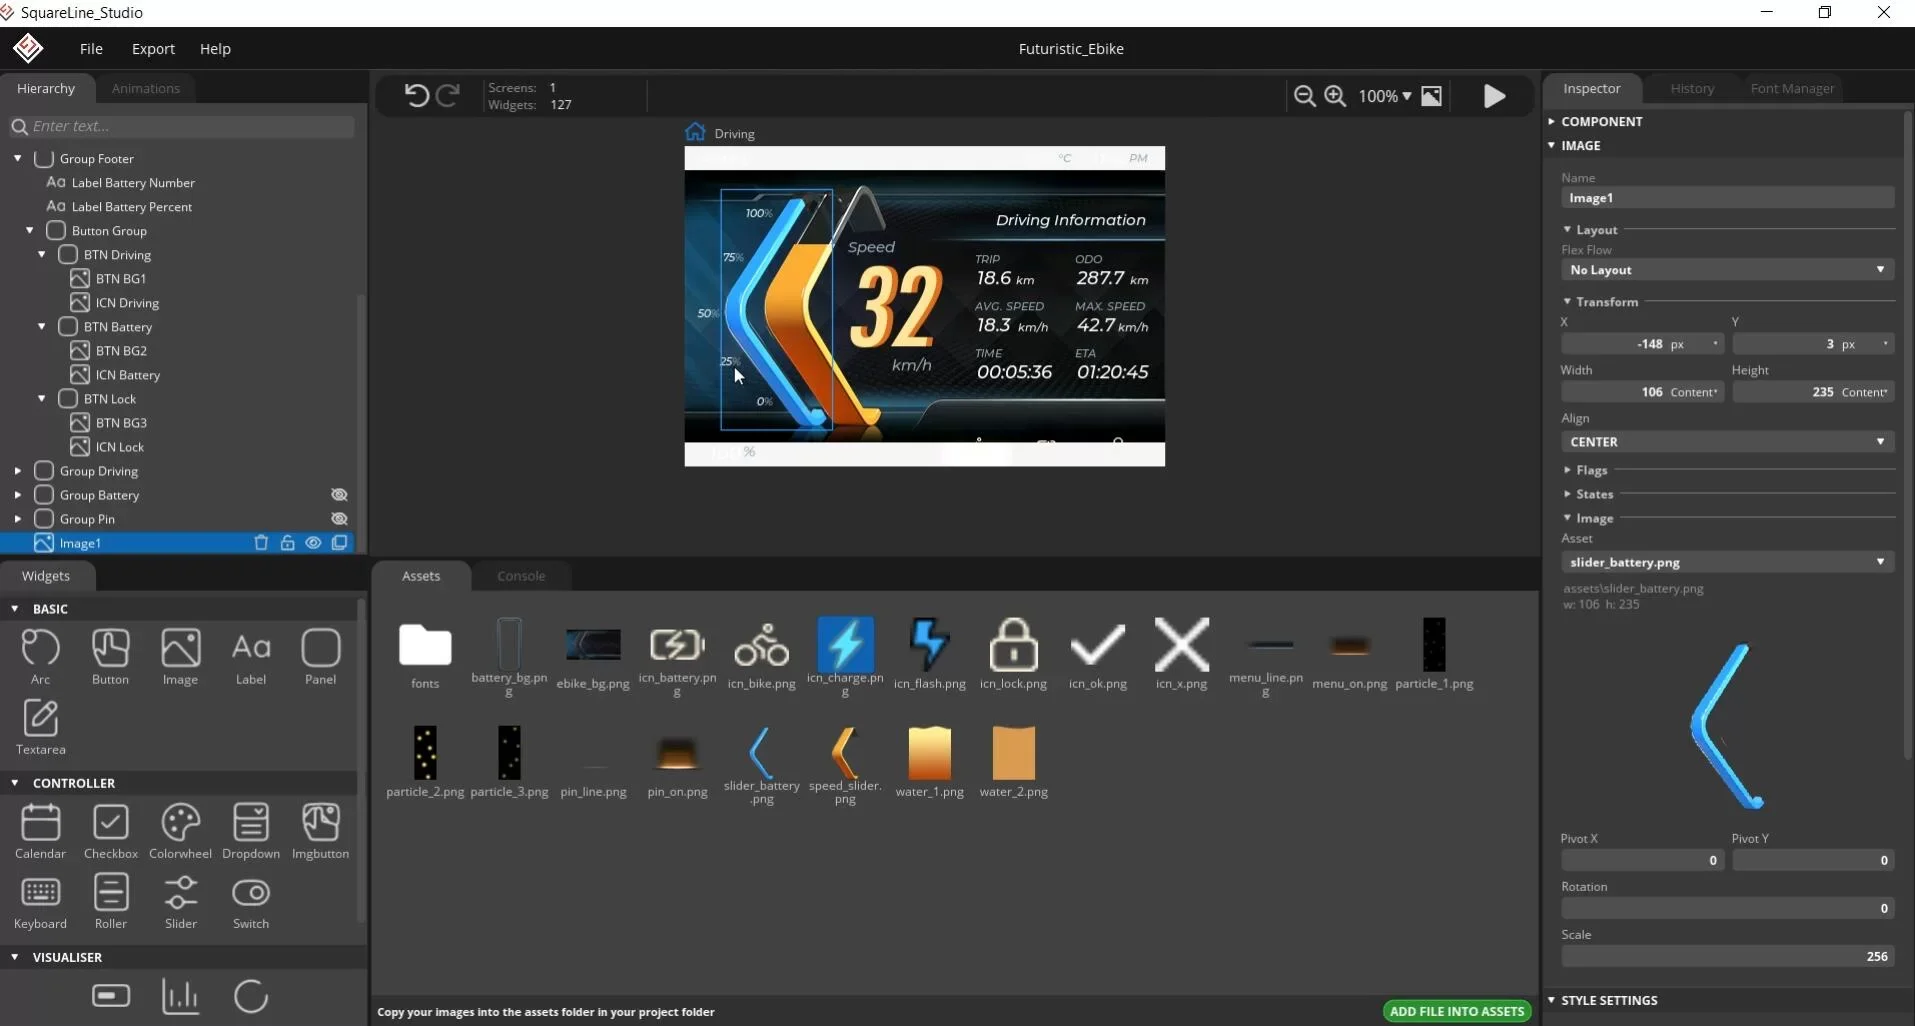The width and height of the screenshot is (1915, 1026).
Task: Collapse the Button Group node
Action: (x=29, y=230)
